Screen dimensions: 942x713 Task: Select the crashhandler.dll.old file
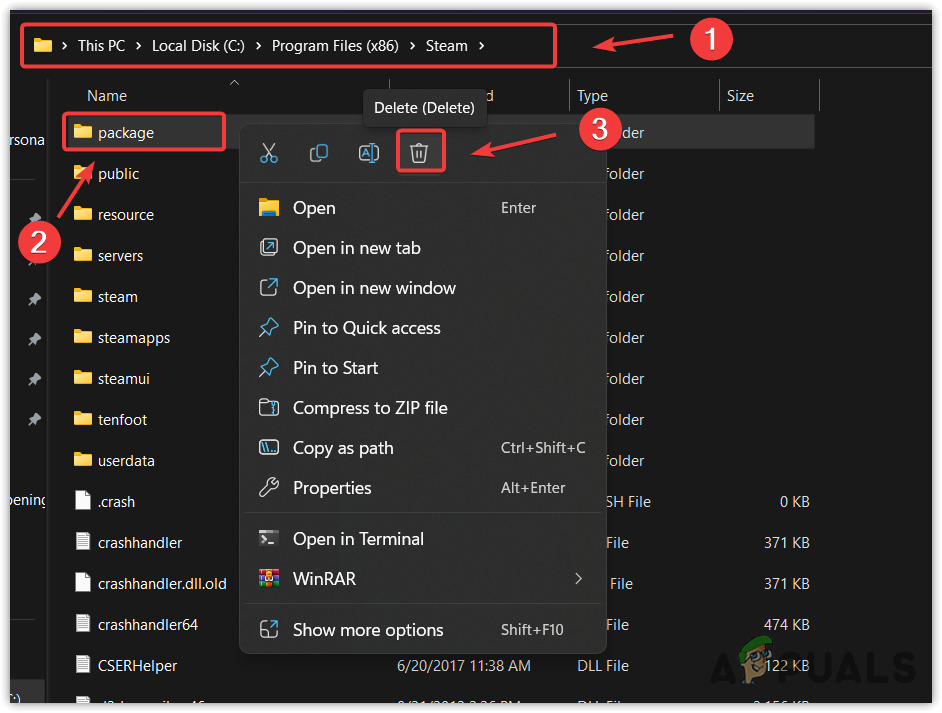[162, 583]
